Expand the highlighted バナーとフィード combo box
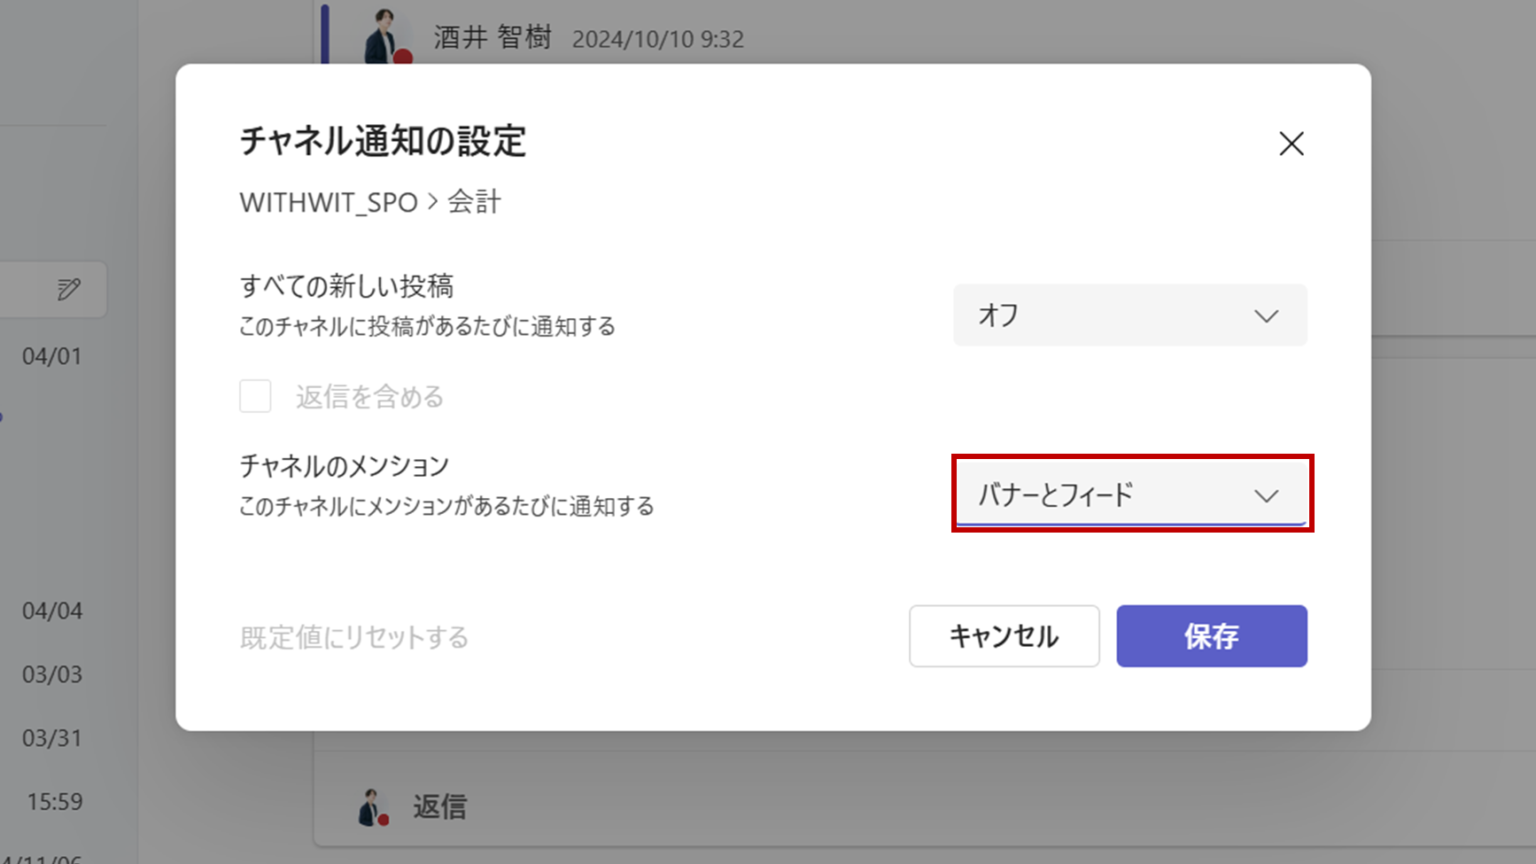Image resolution: width=1536 pixels, height=864 pixels. click(x=1130, y=494)
